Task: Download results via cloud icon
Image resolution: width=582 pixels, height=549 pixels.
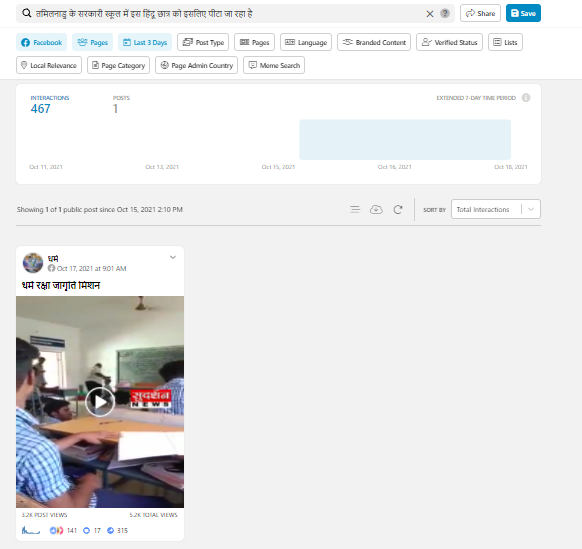Action: click(x=376, y=209)
